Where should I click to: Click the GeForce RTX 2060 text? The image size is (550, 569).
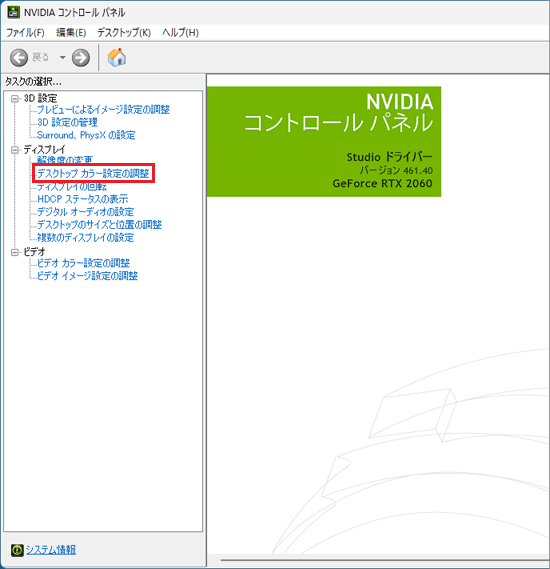pyautogui.click(x=382, y=183)
